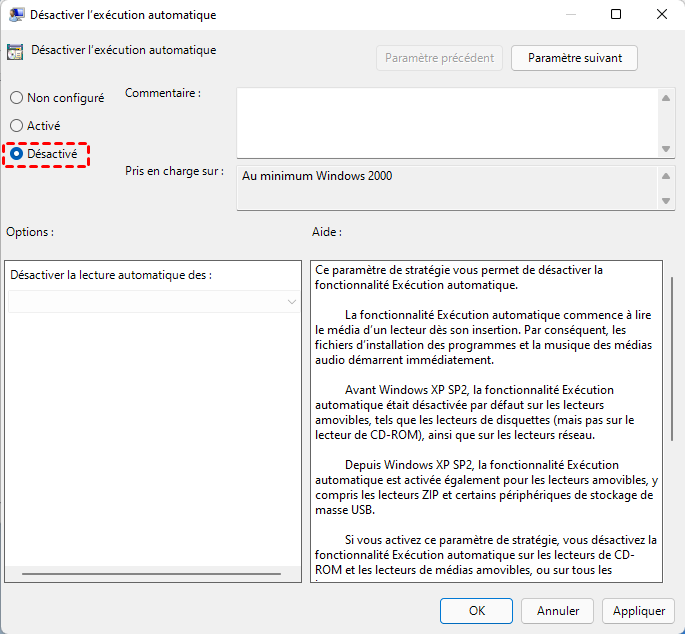Click the 'Aide :' label
Screen dimensions: 685x634
(327, 232)
